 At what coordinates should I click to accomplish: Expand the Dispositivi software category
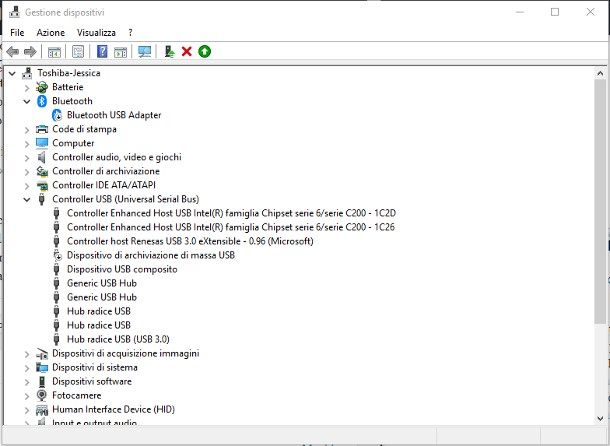pyautogui.click(x=26, y=382)
